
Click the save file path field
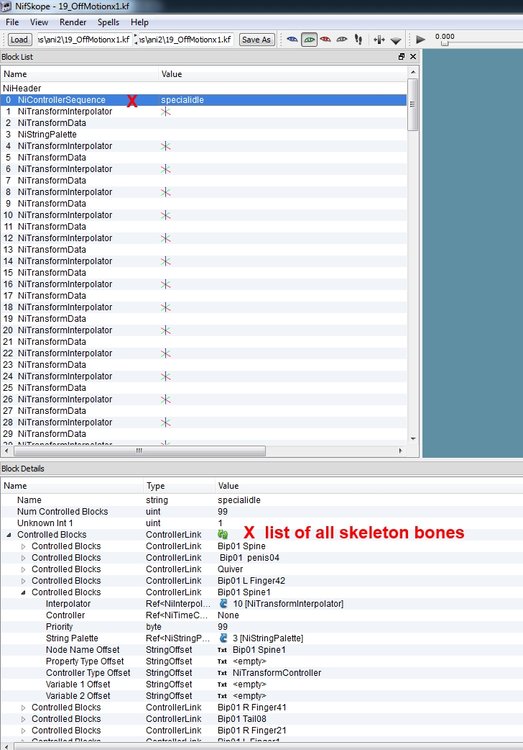[186, 39]
